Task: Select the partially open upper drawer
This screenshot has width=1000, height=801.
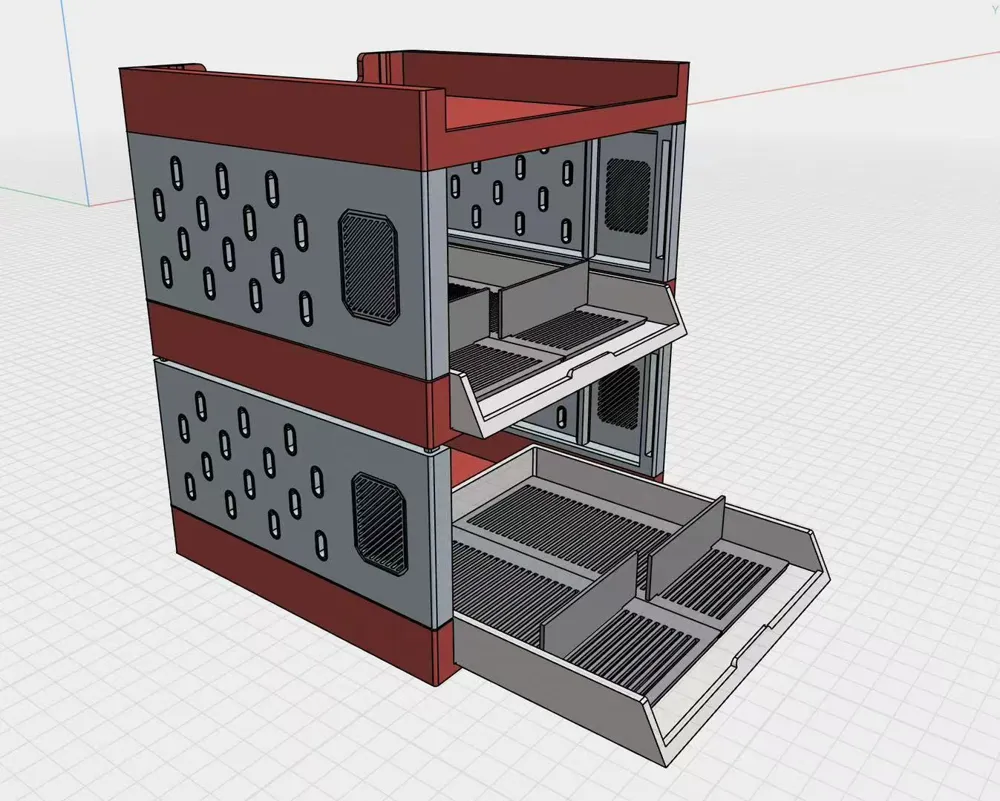Action: pyautogui.click(x=566, y=342)
